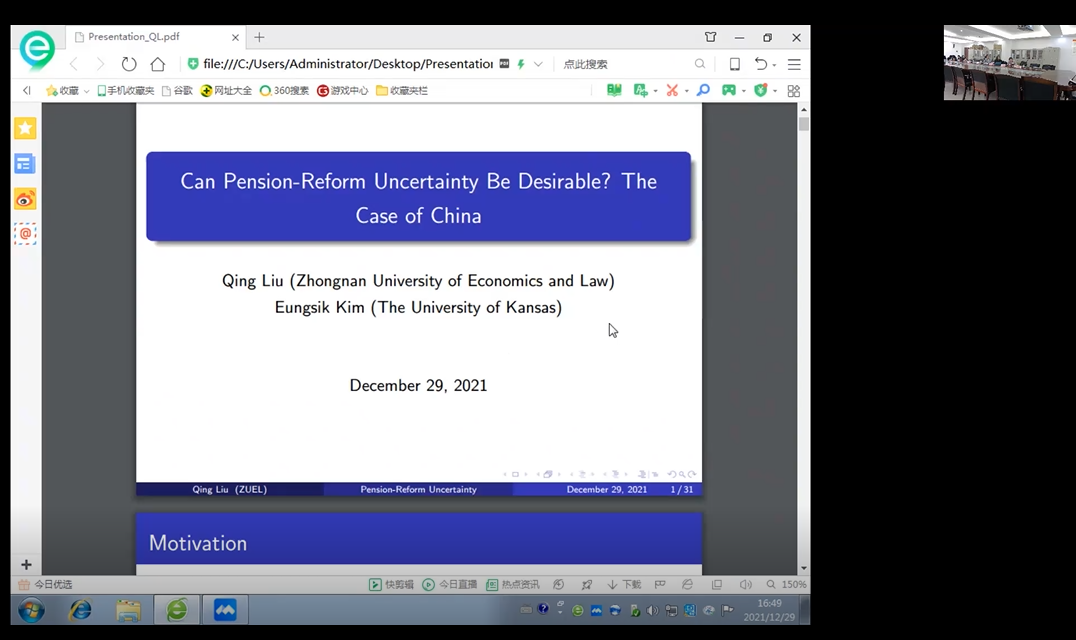The image size is (1076, 640).
Task: Click the 点此搜索 search input field
Action: tap(622, 64)
